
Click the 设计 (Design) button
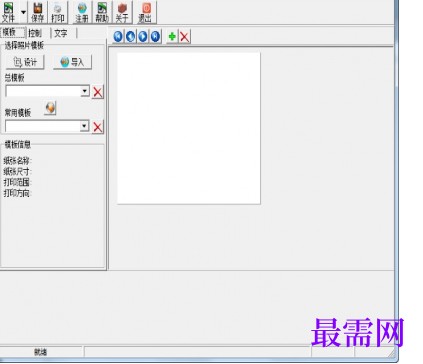[25, 62]
